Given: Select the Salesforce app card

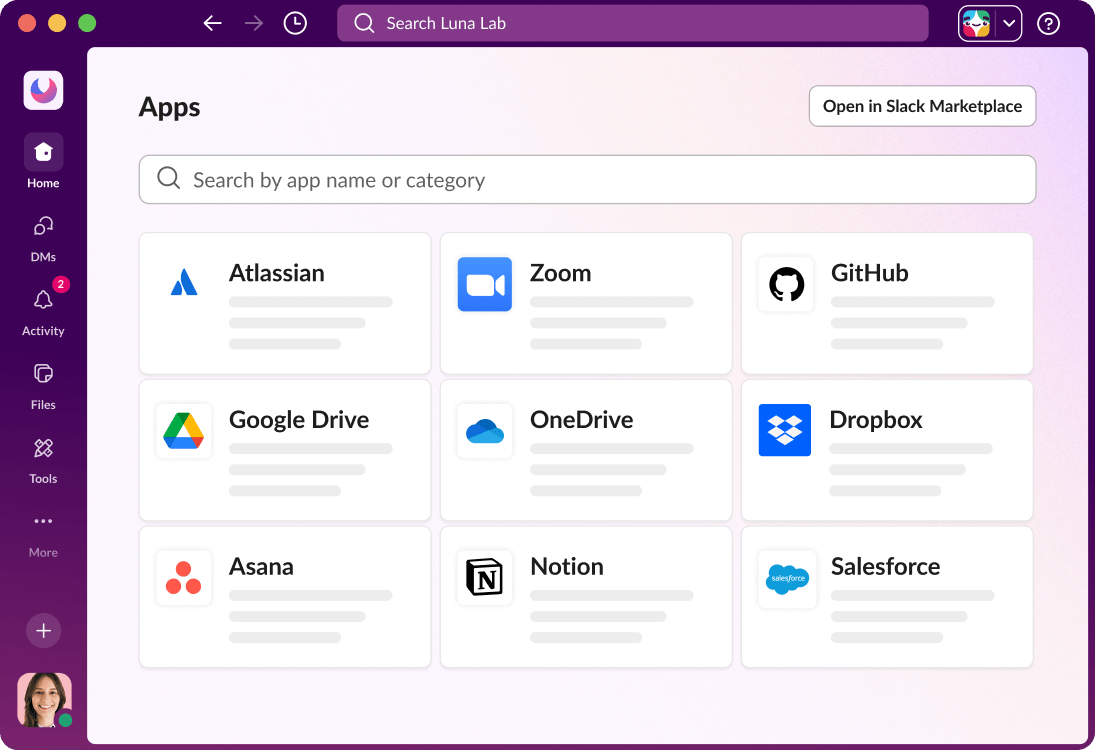Looking at the screenshot, I should coord(886,597).
